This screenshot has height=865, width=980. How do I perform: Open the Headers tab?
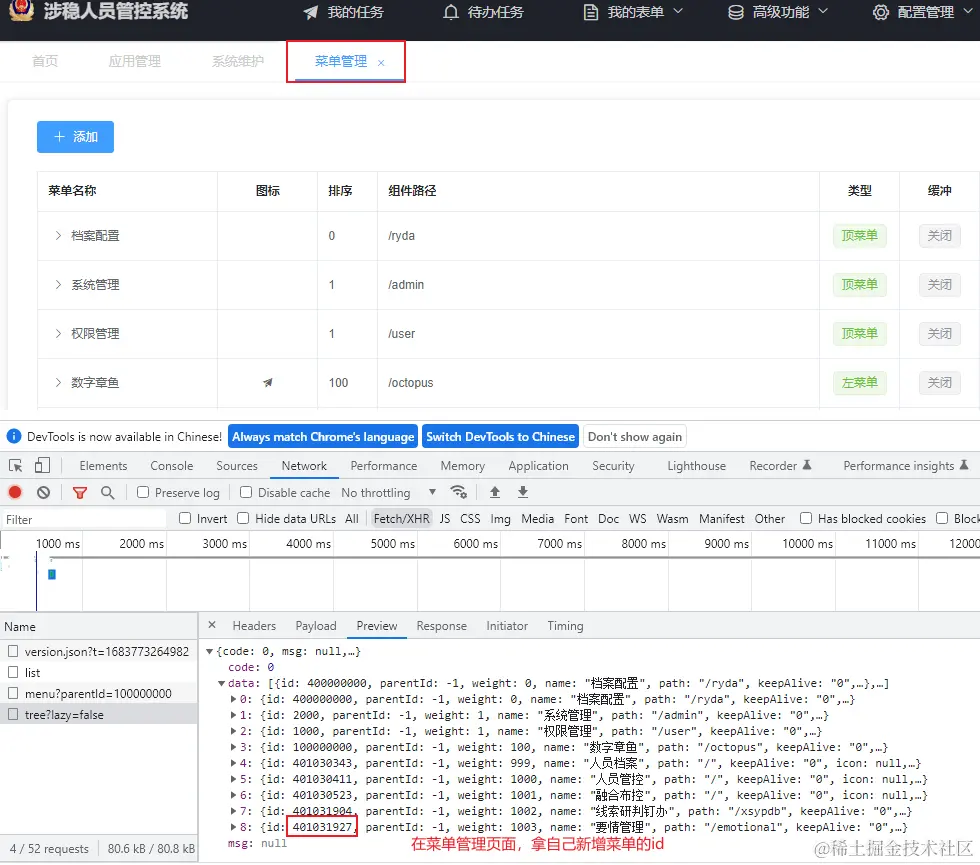[254, 626]
